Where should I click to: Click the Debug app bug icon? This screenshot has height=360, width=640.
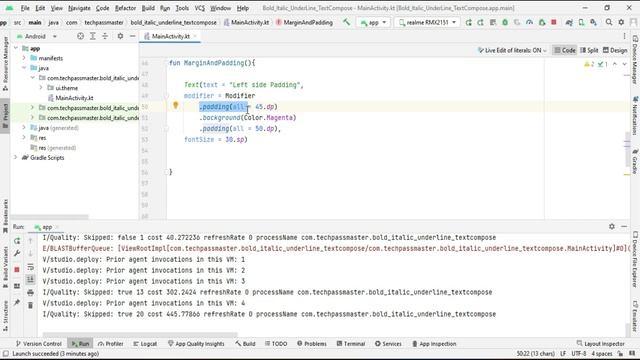point(505,22)
